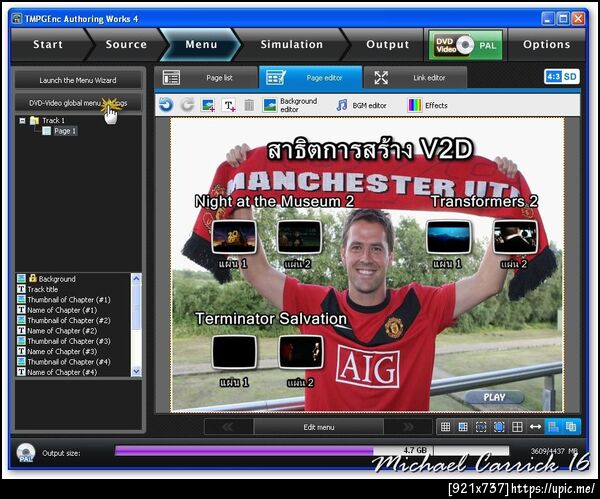Toggle the filled safe area icon
The width and height of the screenshot is (600, 499).
[499, 427]
